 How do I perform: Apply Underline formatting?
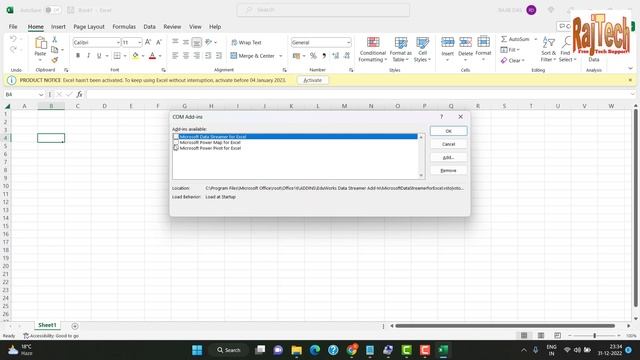(x=99, y=56)
